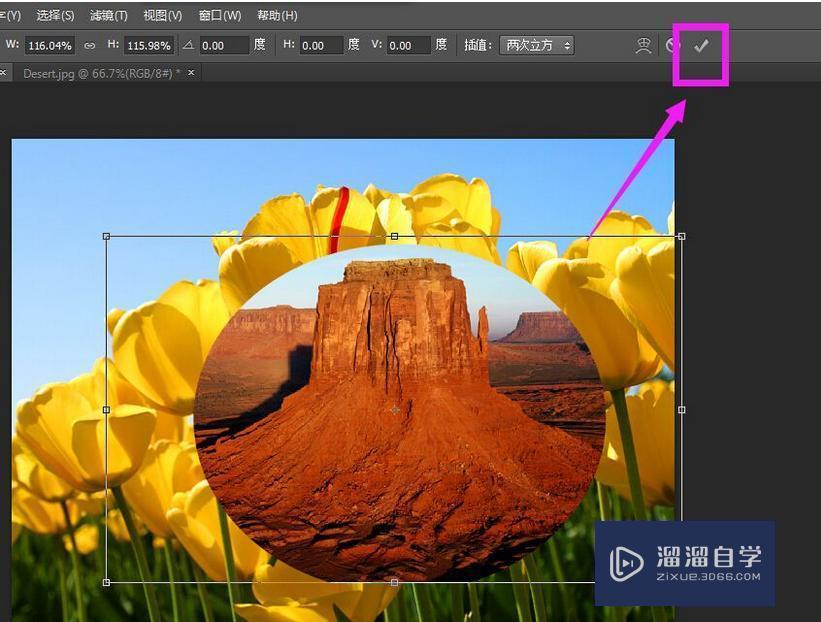Click the rotation angle field
Image resolution: width=821 pixels, height=622 pixels.
click(x=224, y=46)
